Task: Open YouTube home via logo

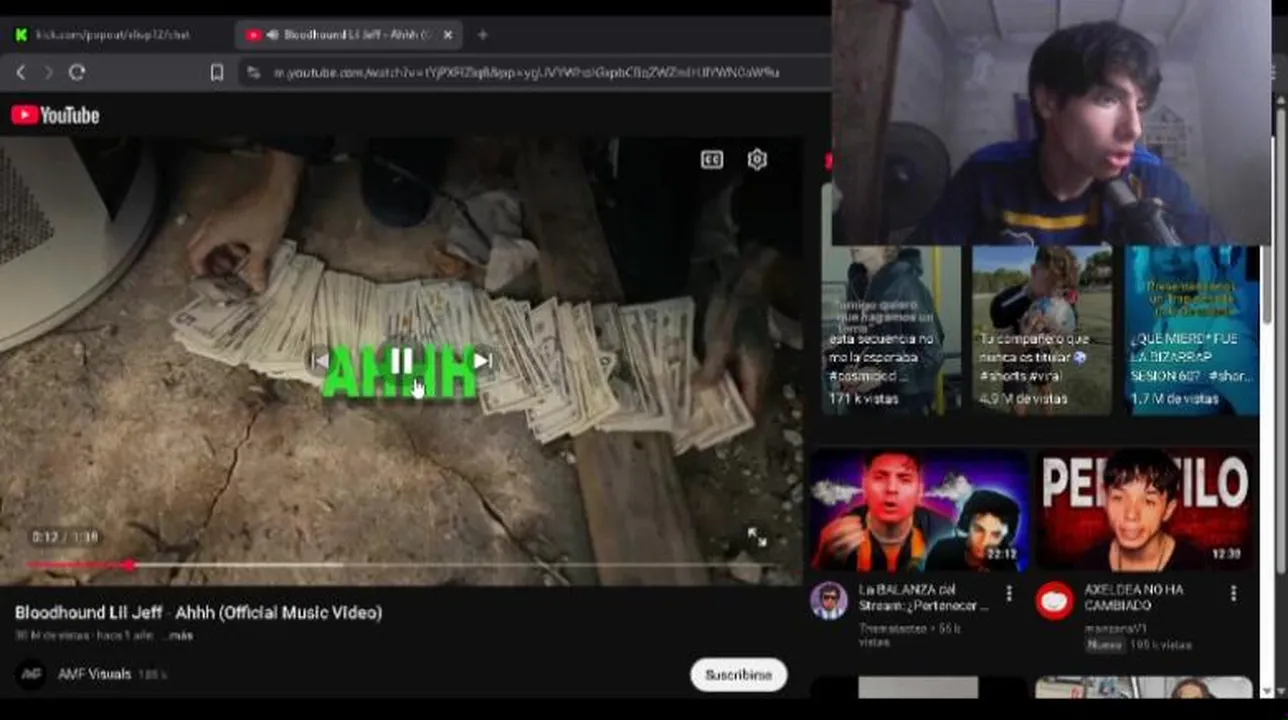Action: (55, 115)
